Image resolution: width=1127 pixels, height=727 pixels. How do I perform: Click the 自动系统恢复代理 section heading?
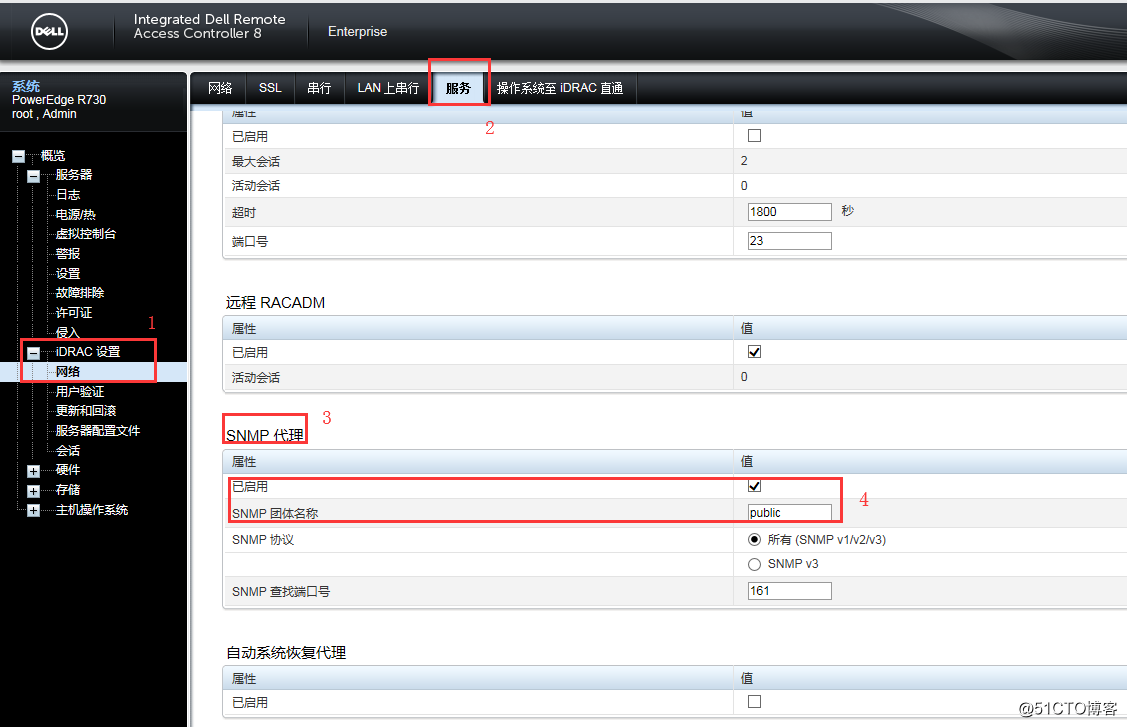(286, 653)
